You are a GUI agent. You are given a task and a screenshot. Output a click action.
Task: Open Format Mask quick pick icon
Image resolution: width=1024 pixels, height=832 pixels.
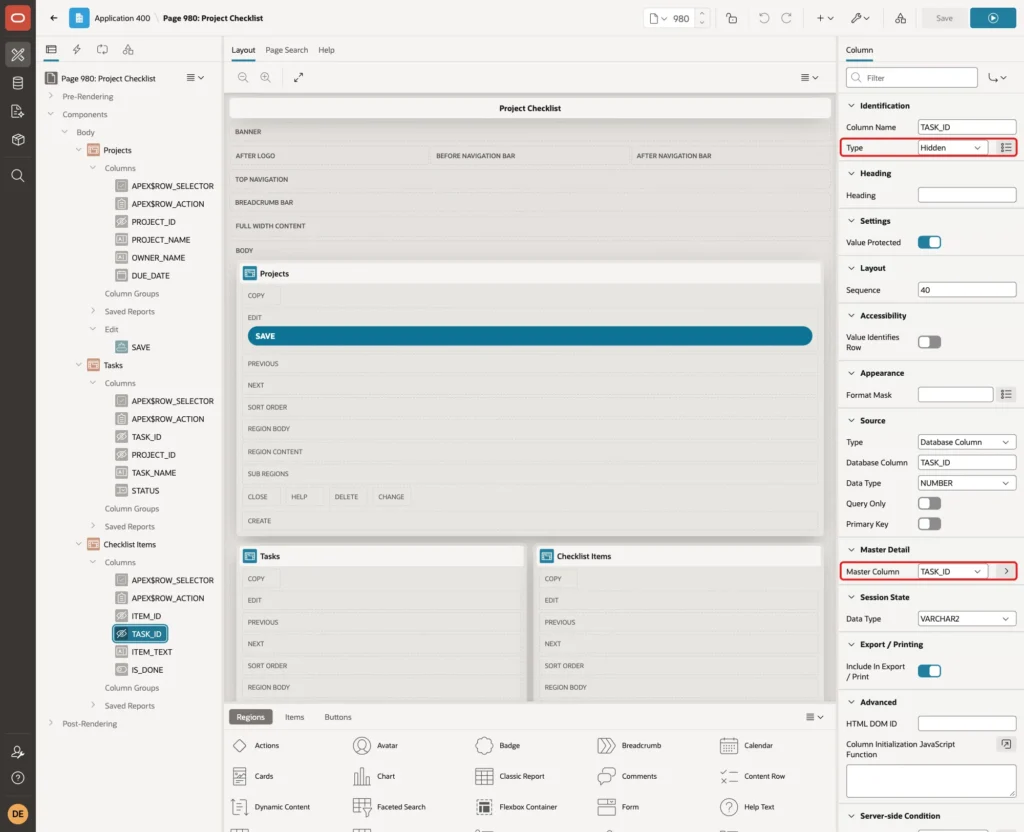(x=1006, y=394)
